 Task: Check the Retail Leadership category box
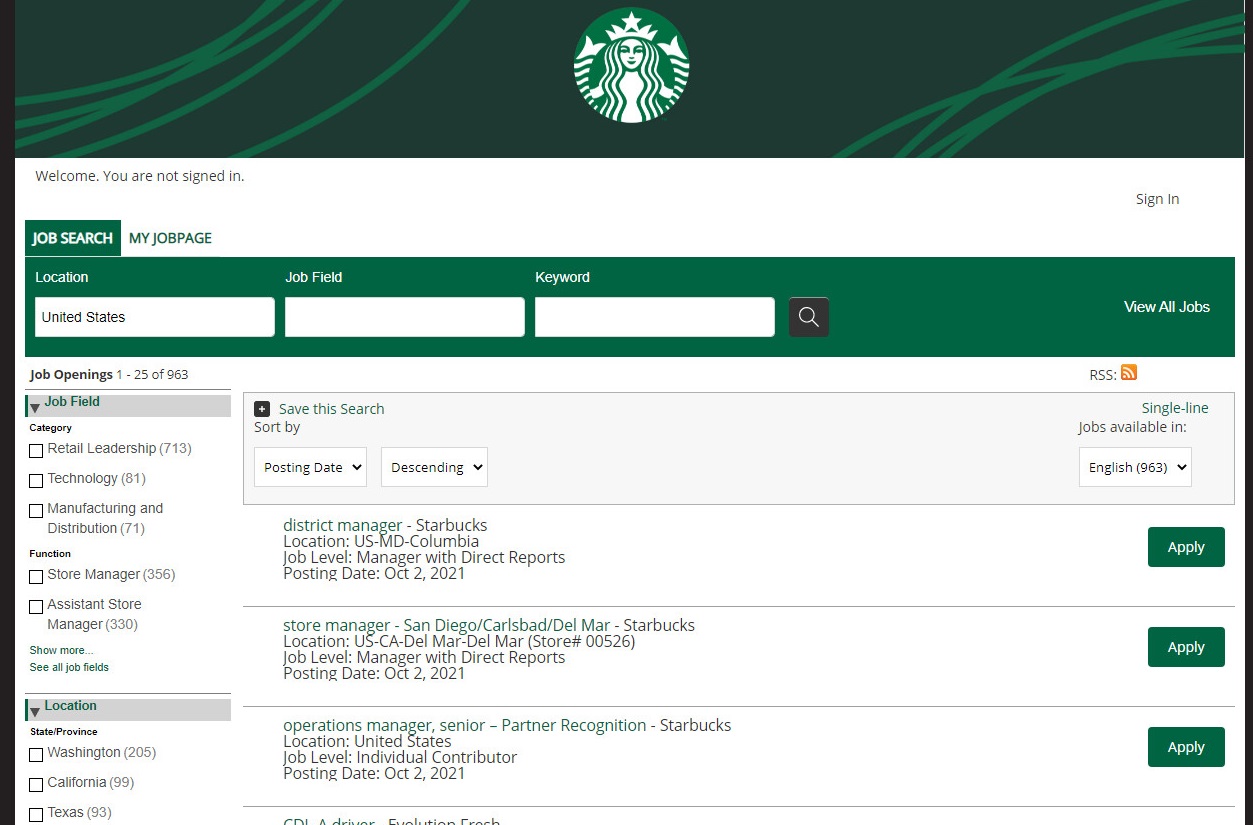point(36,450)
